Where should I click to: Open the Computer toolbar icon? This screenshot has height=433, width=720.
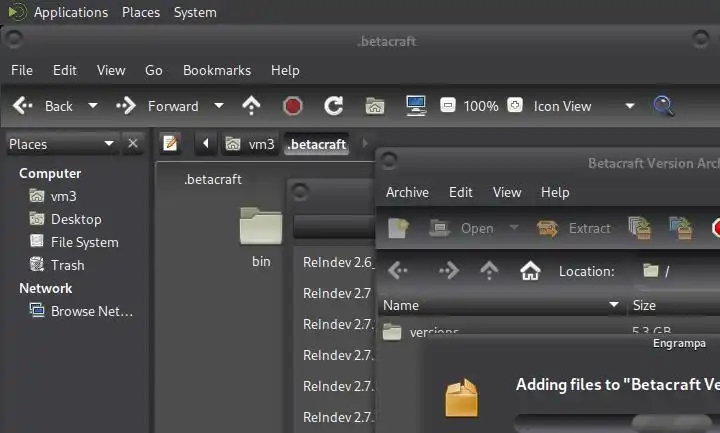point(416,106)
